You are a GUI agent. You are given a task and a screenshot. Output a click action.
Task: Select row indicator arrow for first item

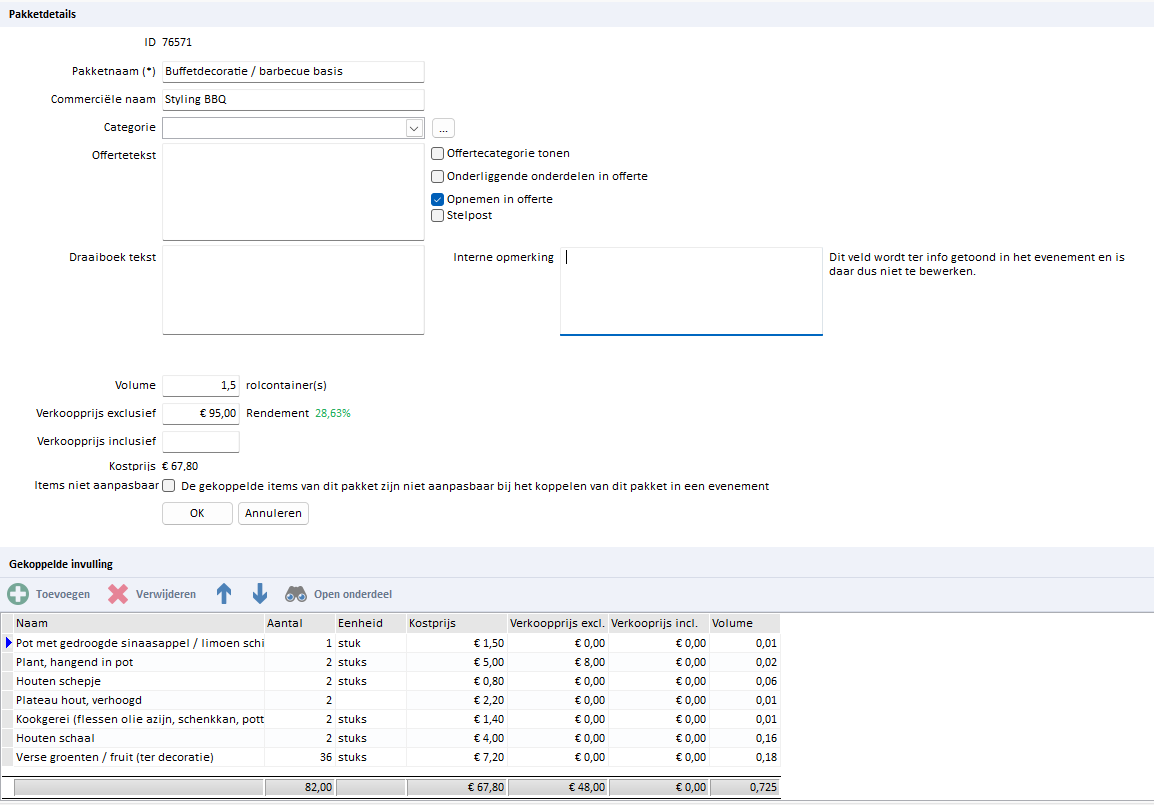(8, 643)
